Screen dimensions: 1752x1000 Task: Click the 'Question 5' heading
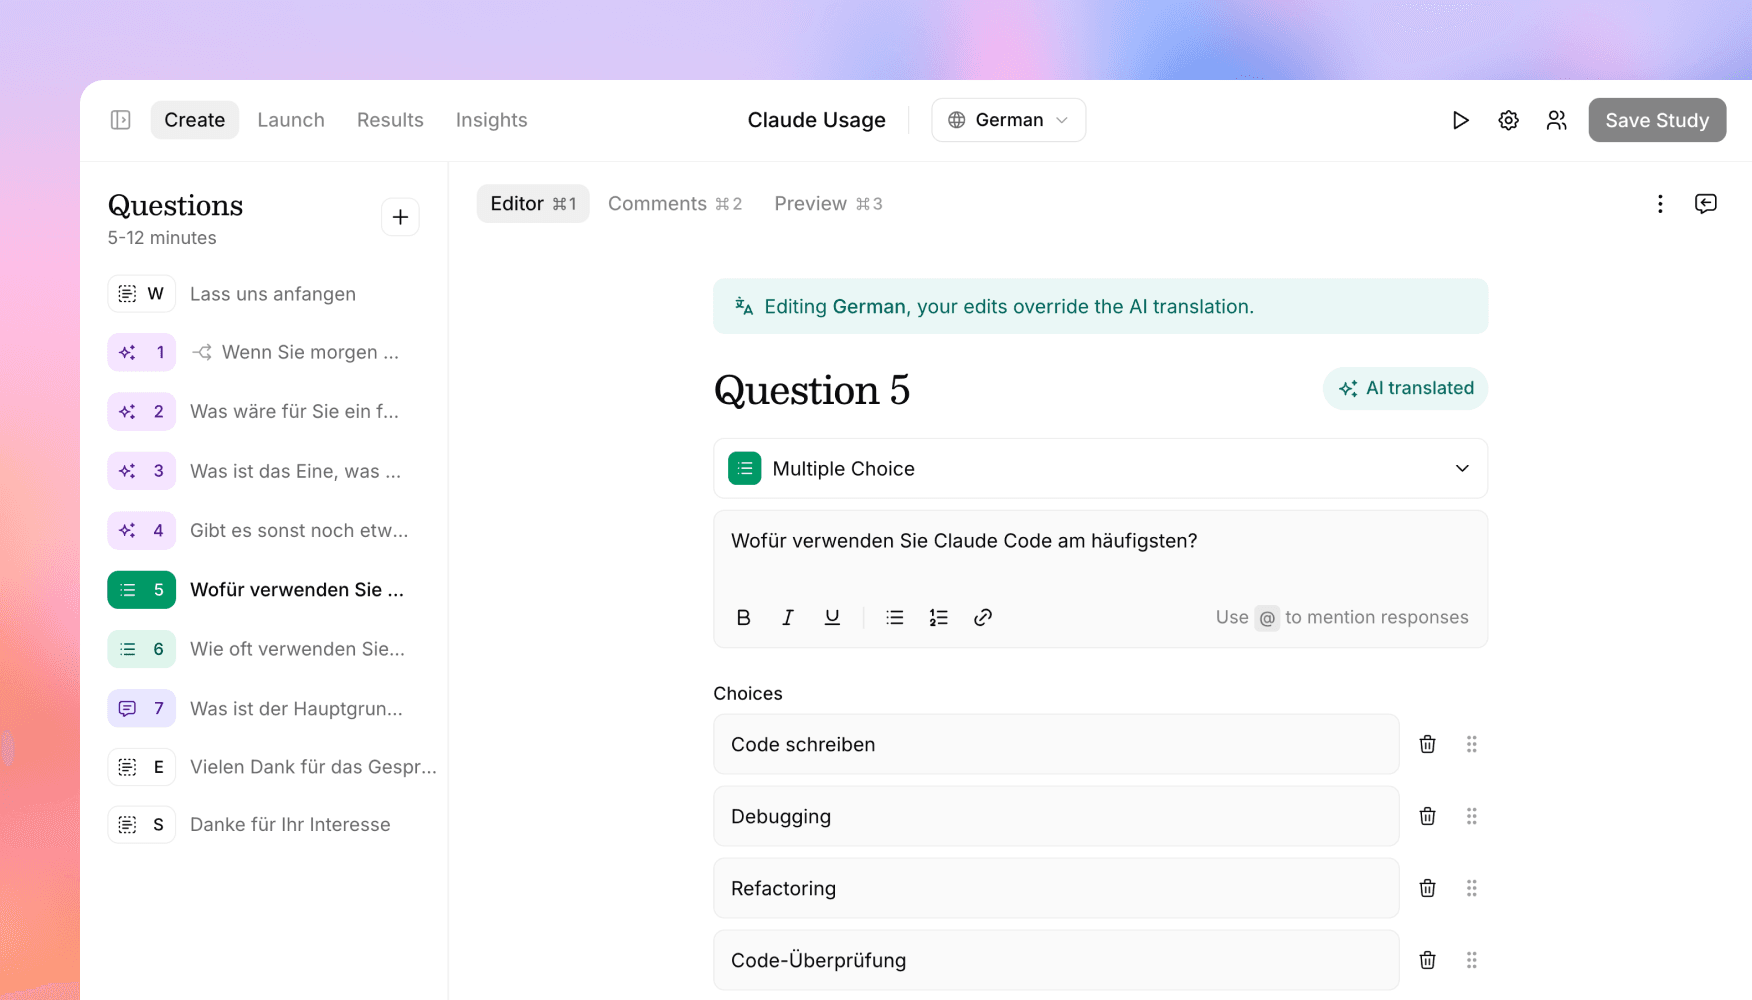812,390
